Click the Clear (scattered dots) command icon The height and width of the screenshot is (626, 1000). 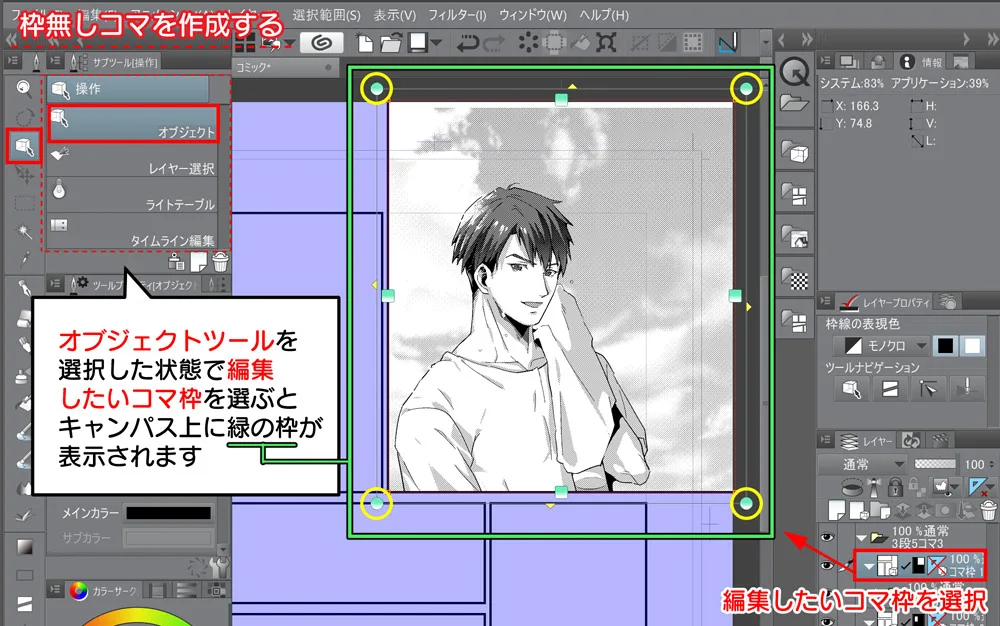[x=529, y=43]
